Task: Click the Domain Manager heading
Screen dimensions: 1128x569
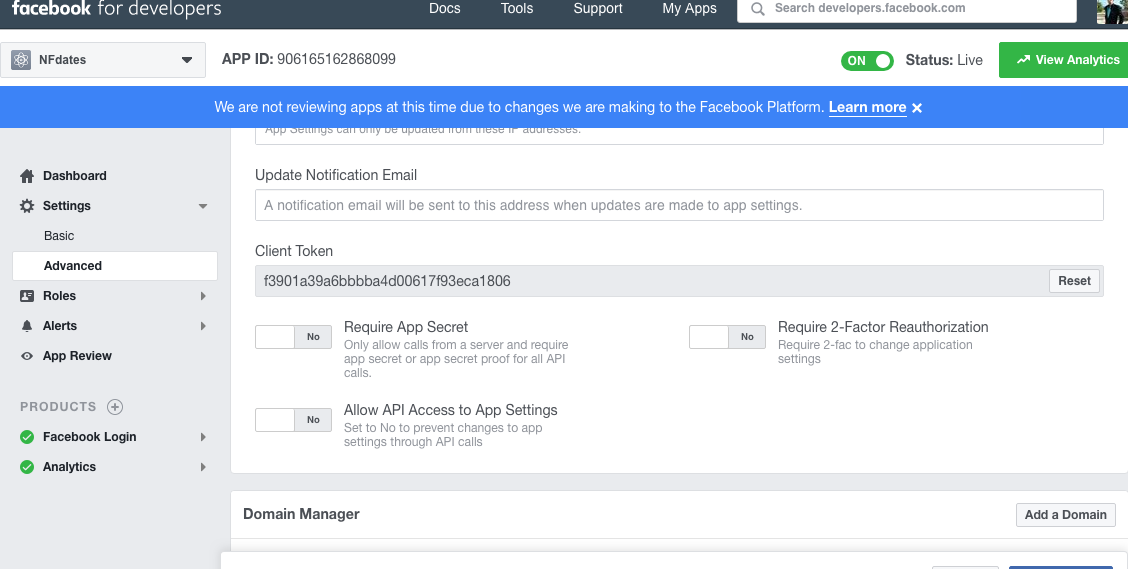Action: point(301,514)
